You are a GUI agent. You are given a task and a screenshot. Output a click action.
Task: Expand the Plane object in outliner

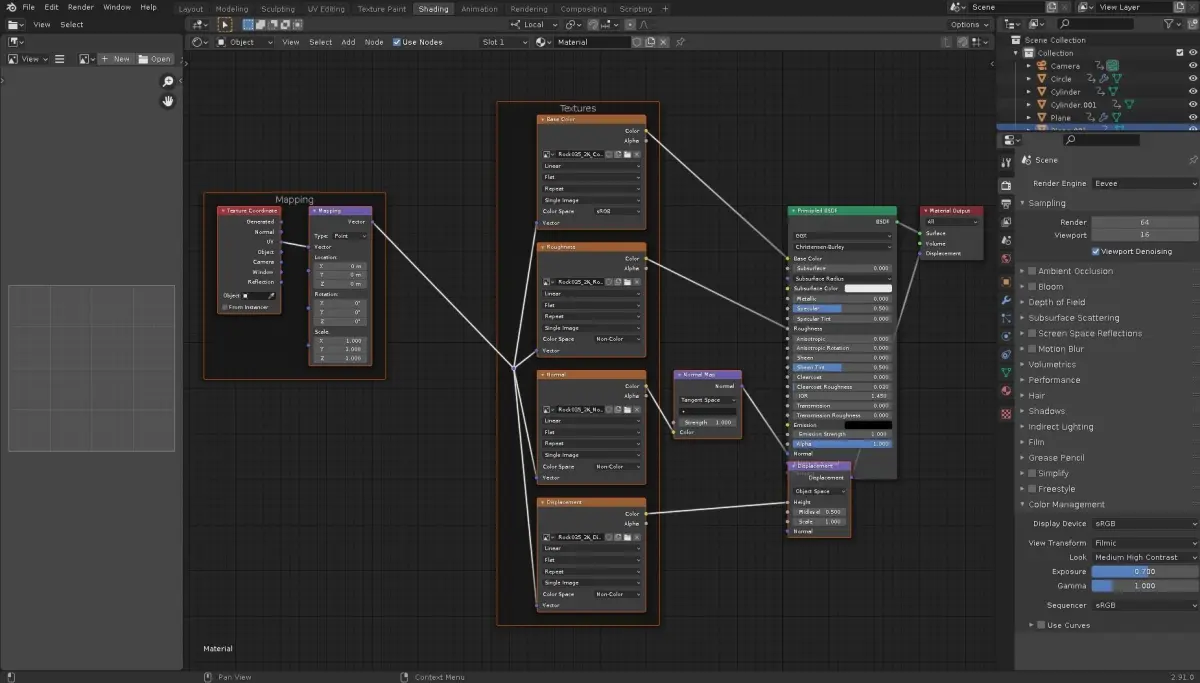(1029, 117)
